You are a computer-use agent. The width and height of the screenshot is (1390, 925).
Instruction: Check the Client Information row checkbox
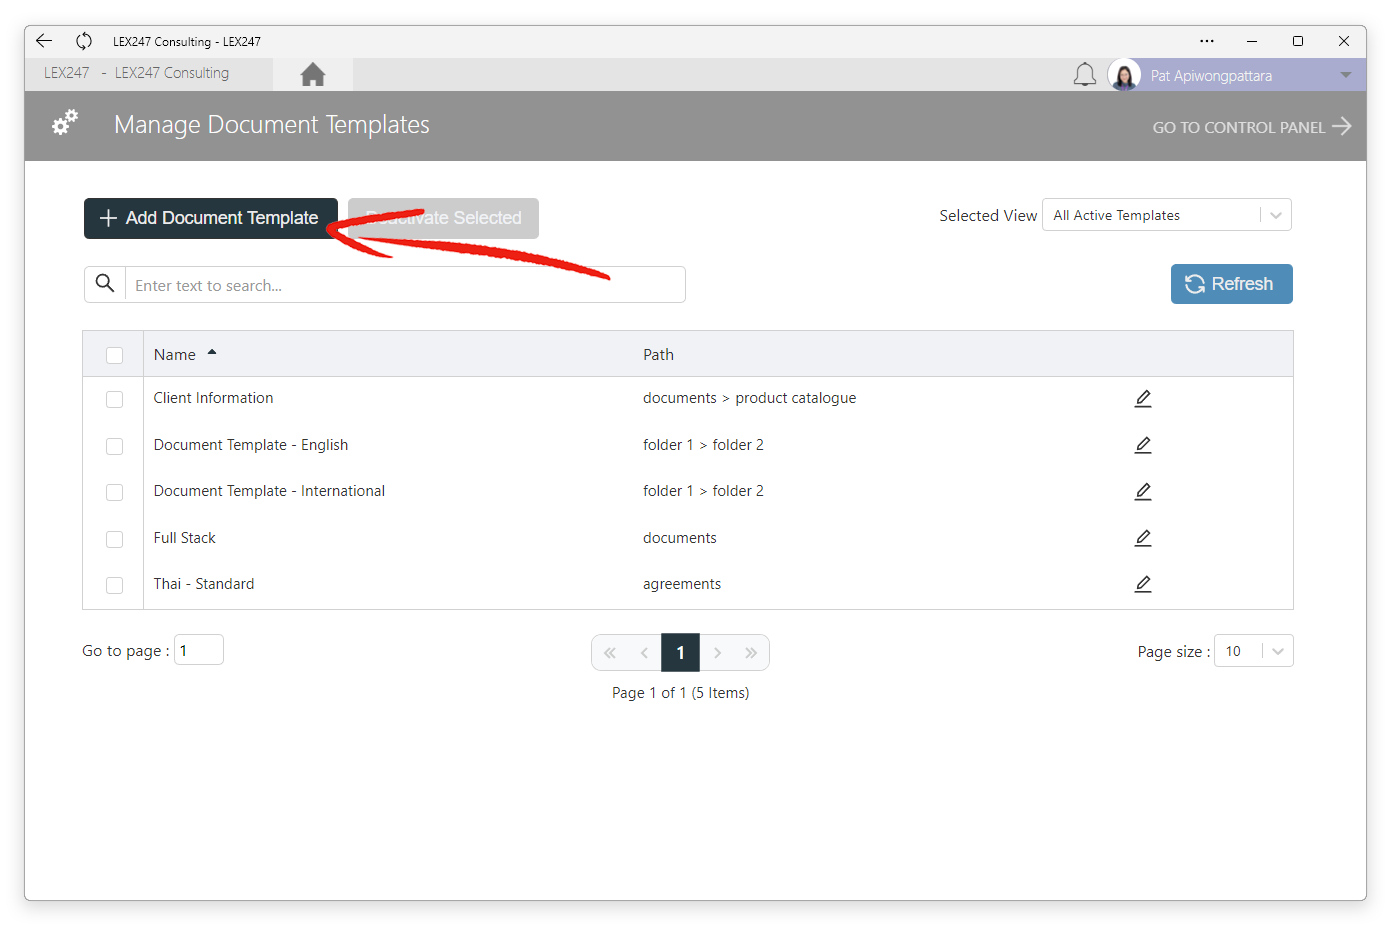(114, 399)
